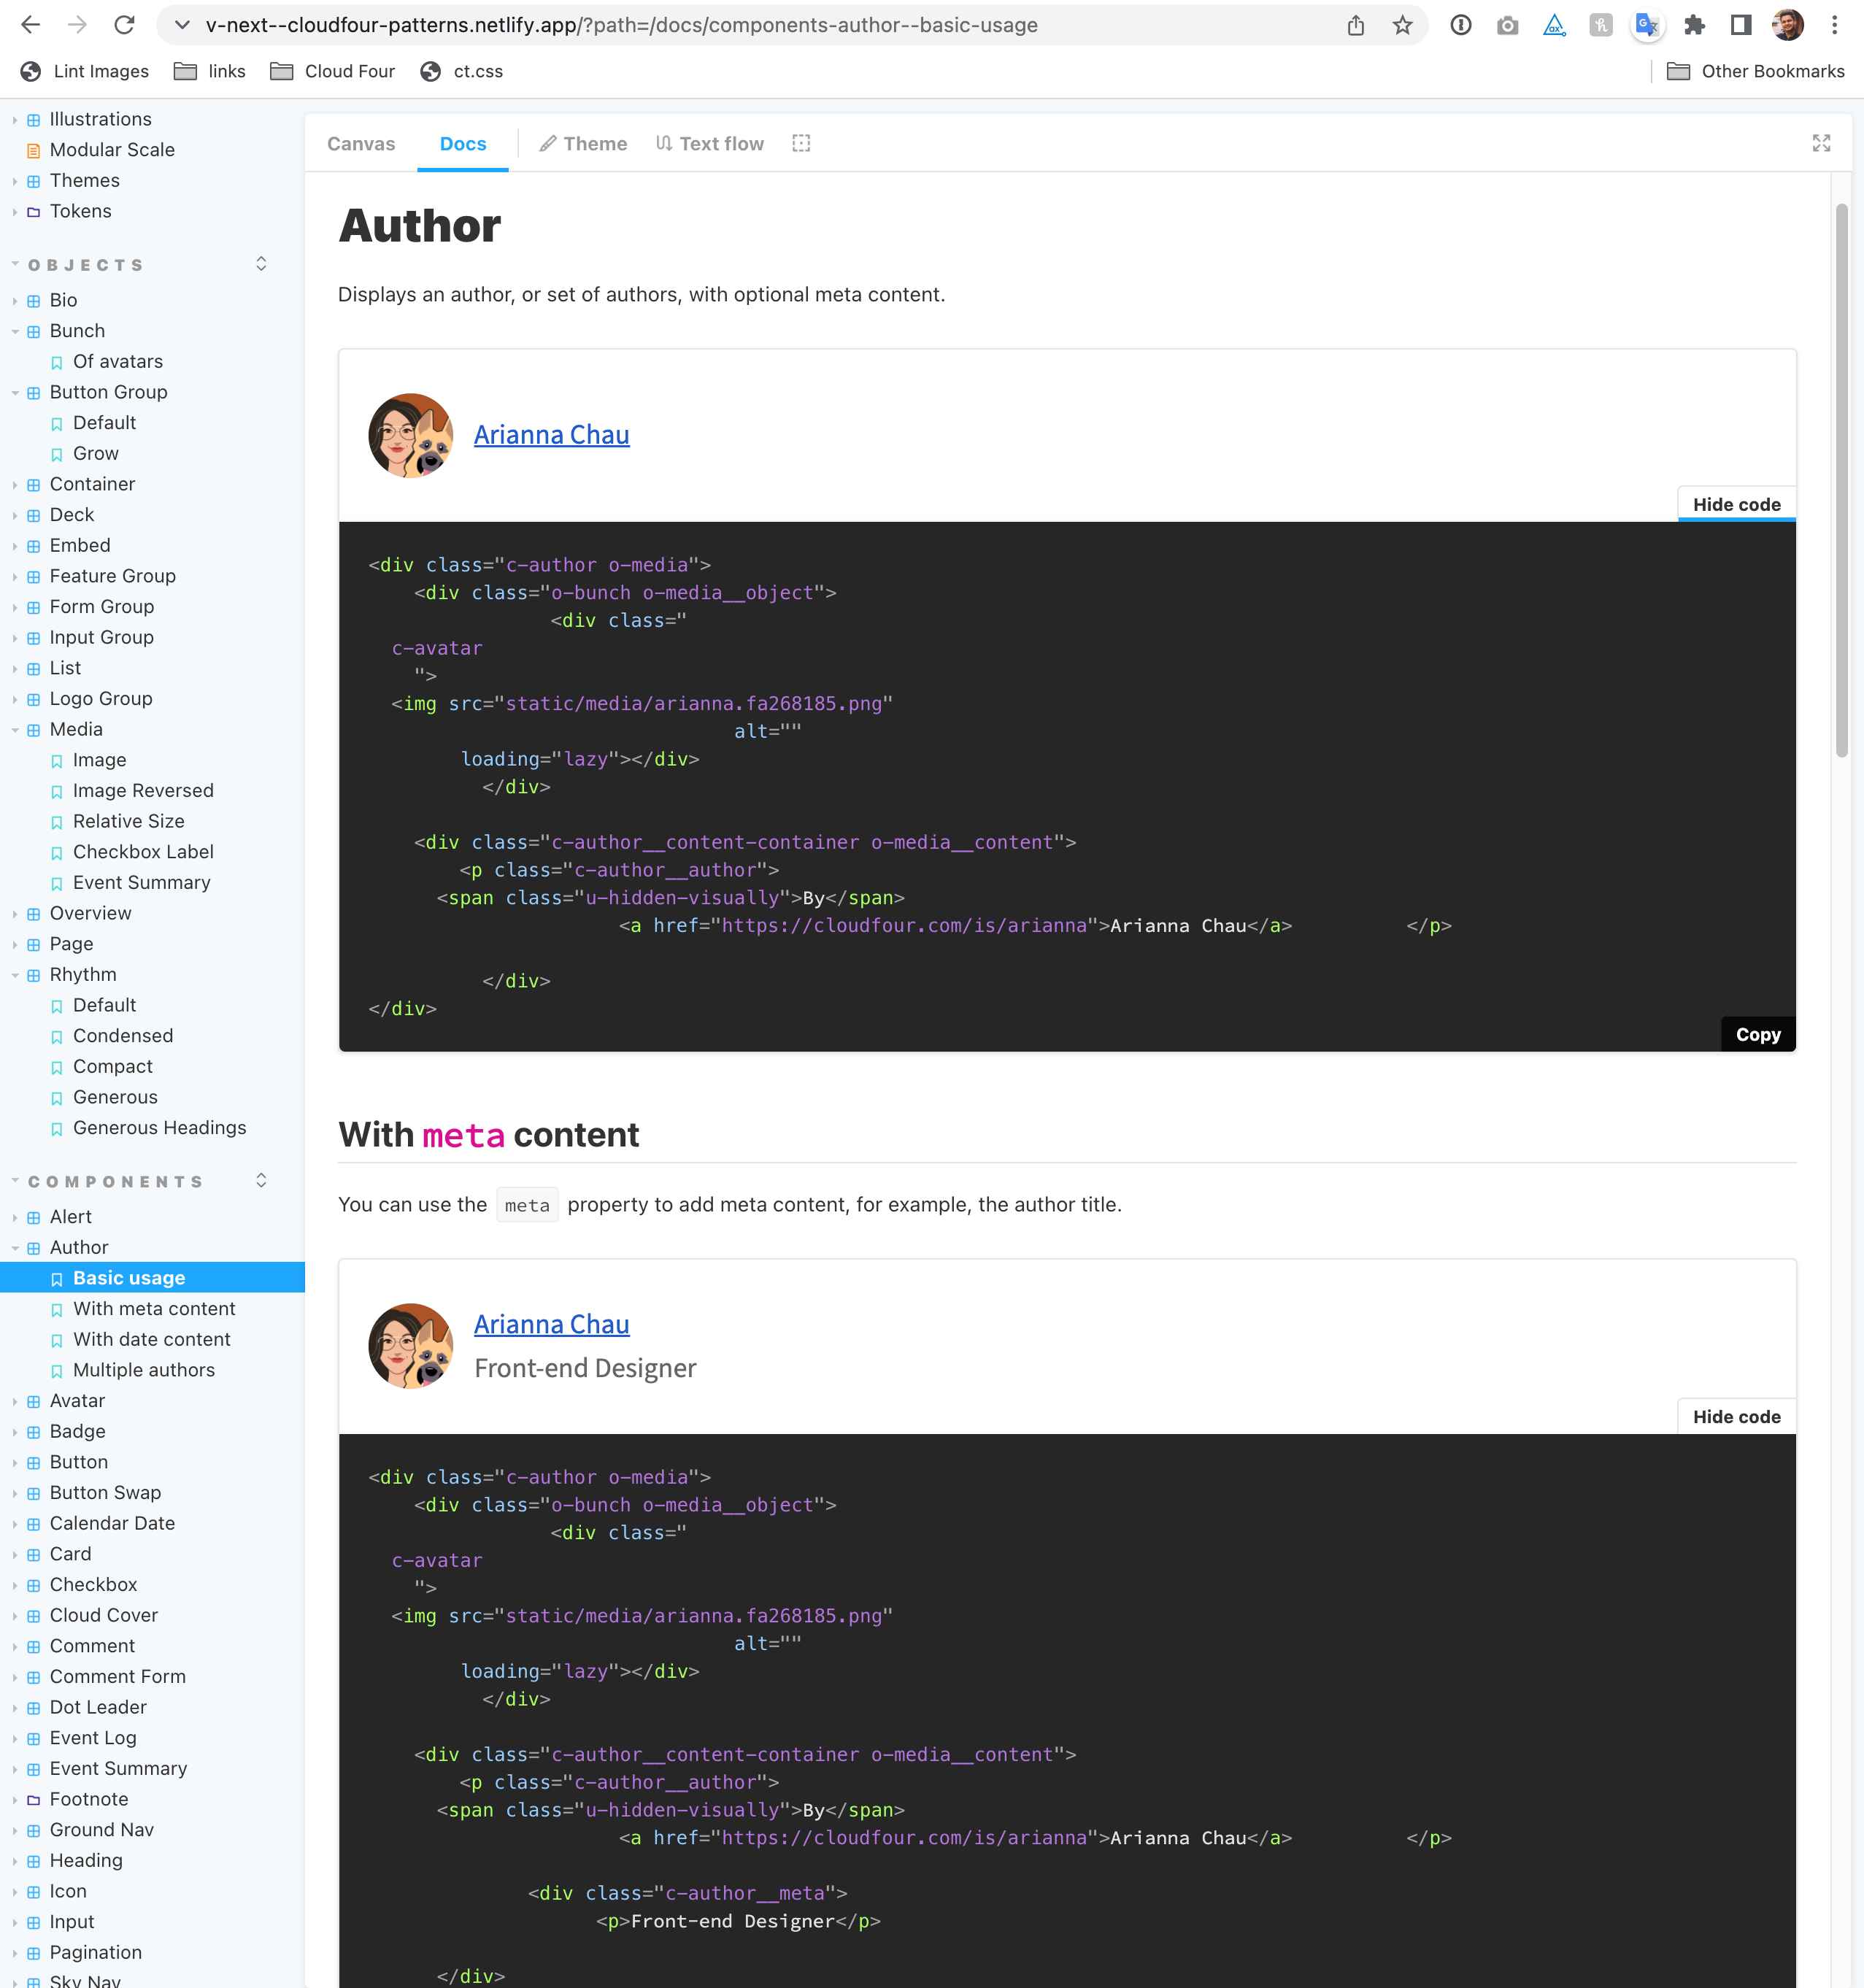Hide code for the first Author example

(x=1736, y=504)
